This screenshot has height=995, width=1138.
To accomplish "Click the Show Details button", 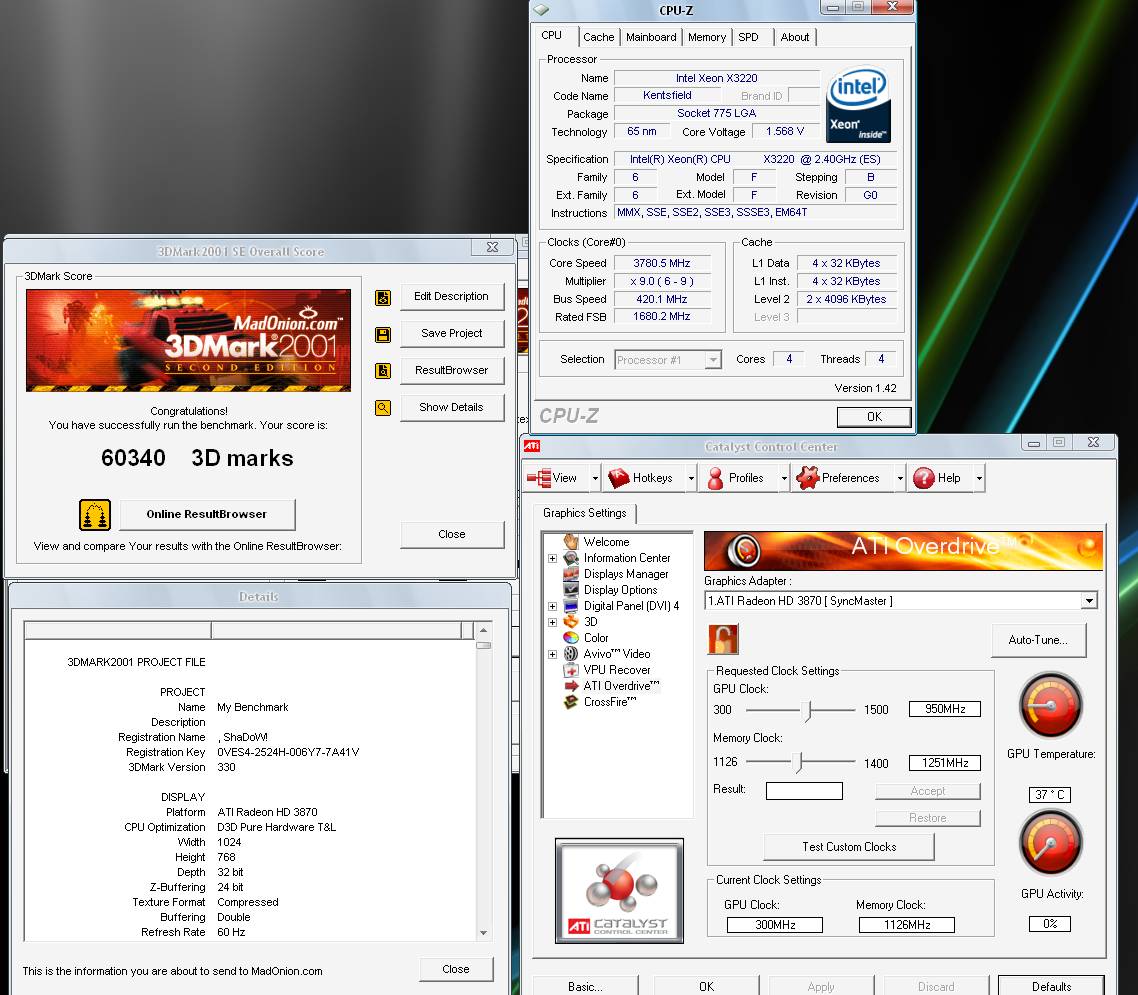I will [451, 407].
